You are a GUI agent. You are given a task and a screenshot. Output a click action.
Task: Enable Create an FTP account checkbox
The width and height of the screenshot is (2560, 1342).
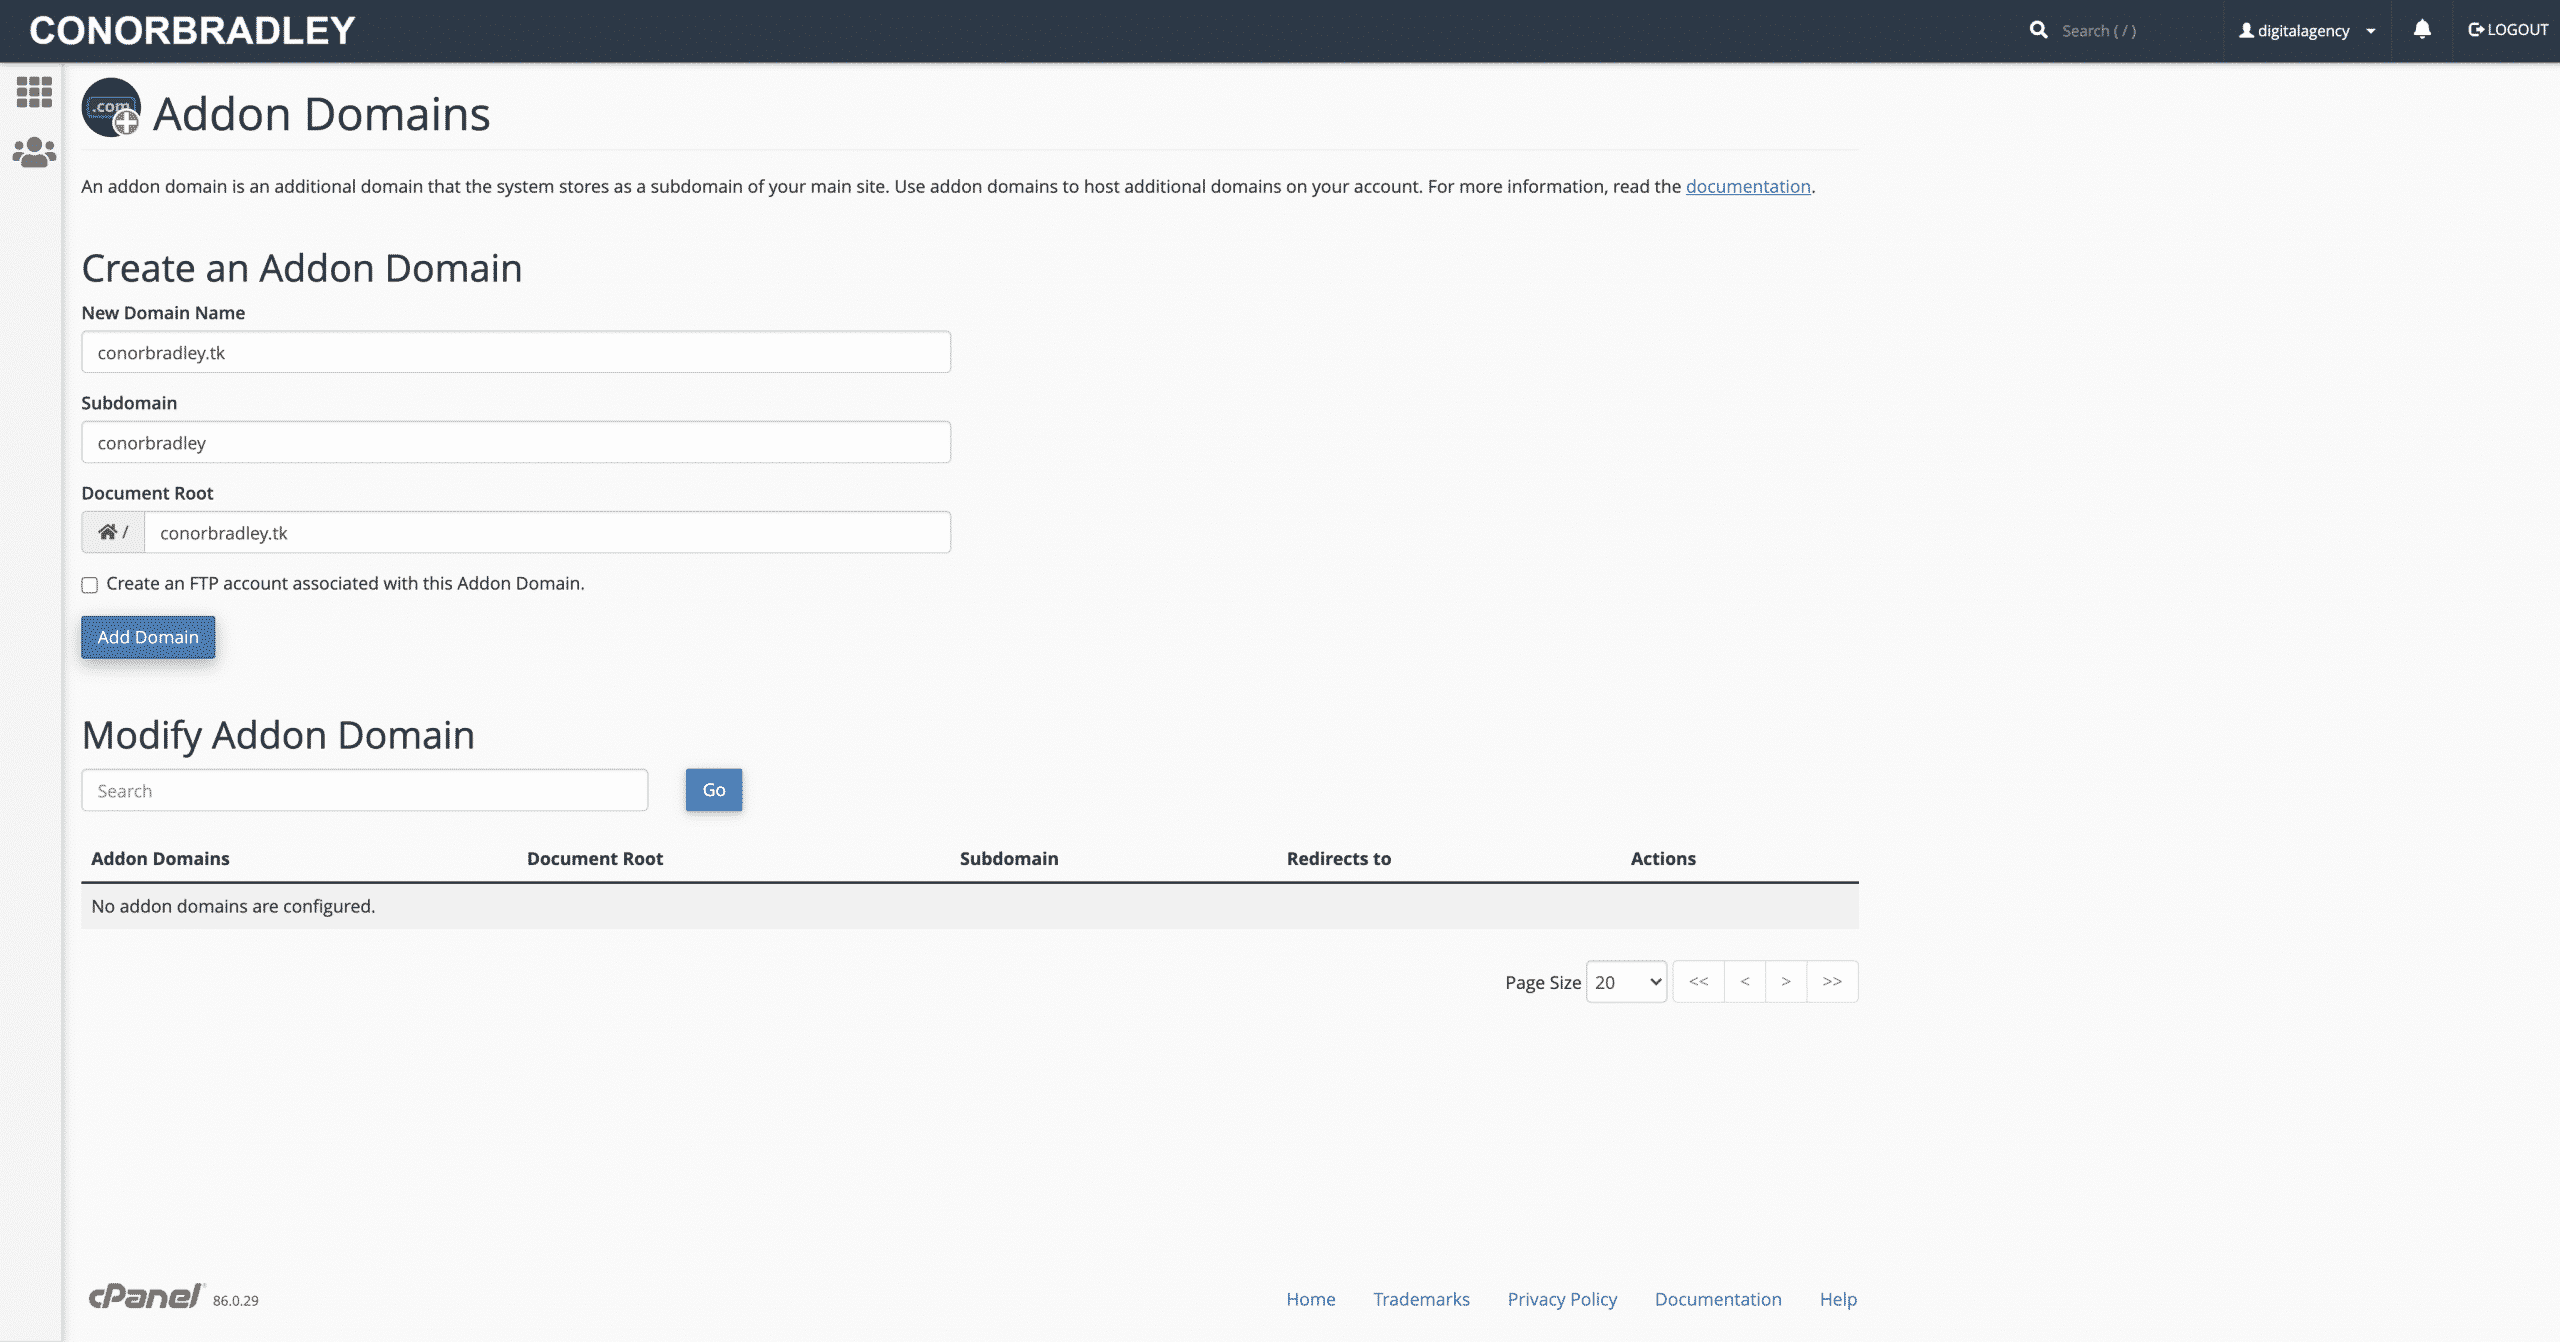coord(90,585)
